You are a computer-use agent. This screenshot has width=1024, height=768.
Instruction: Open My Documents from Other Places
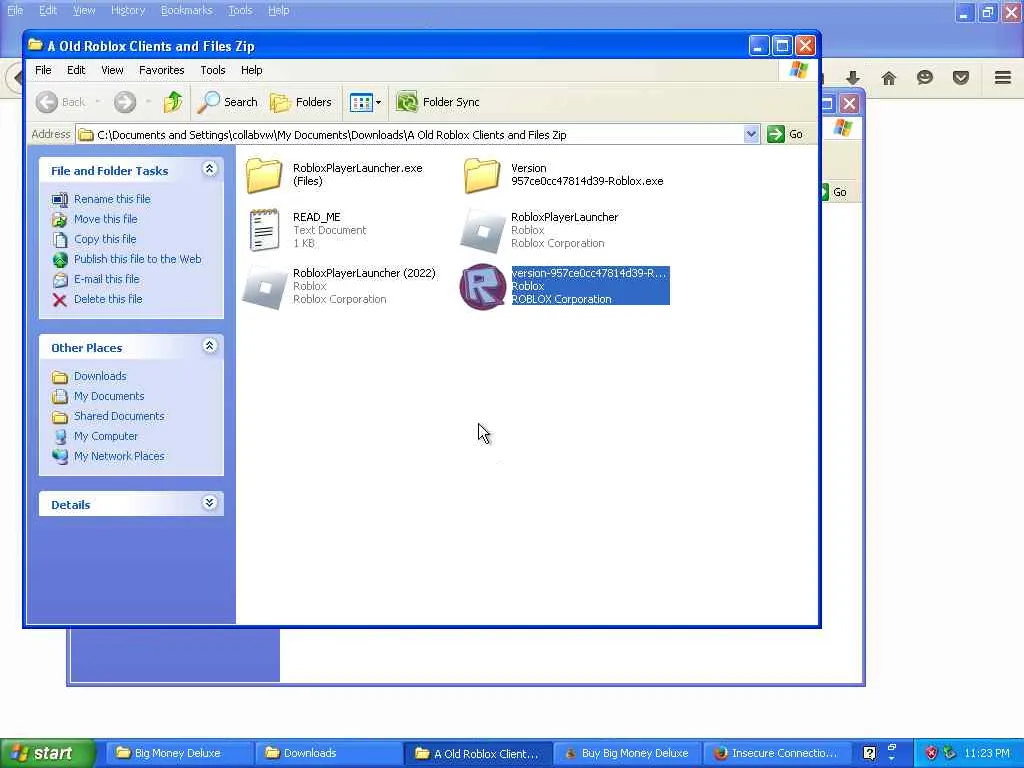(x=108, y=396)
